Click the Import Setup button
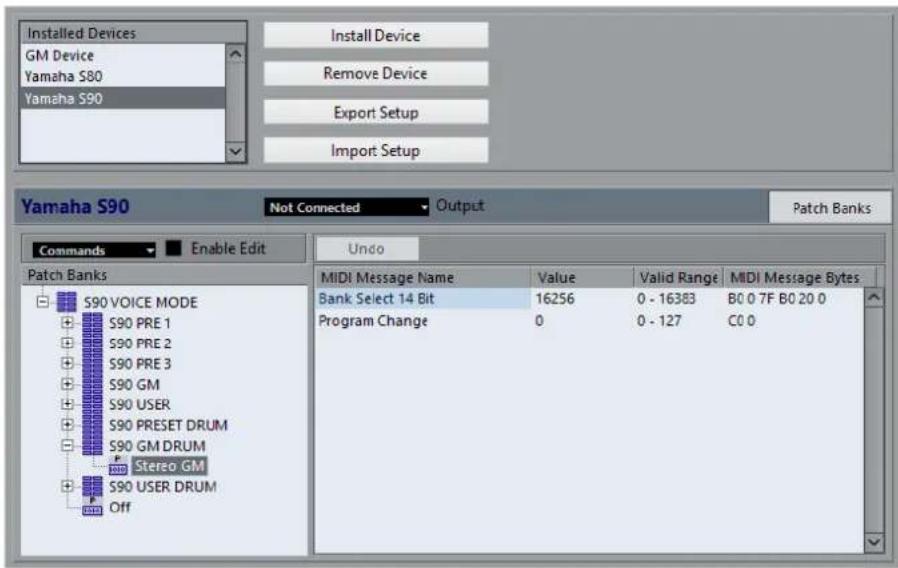 [x=376, y=151]
